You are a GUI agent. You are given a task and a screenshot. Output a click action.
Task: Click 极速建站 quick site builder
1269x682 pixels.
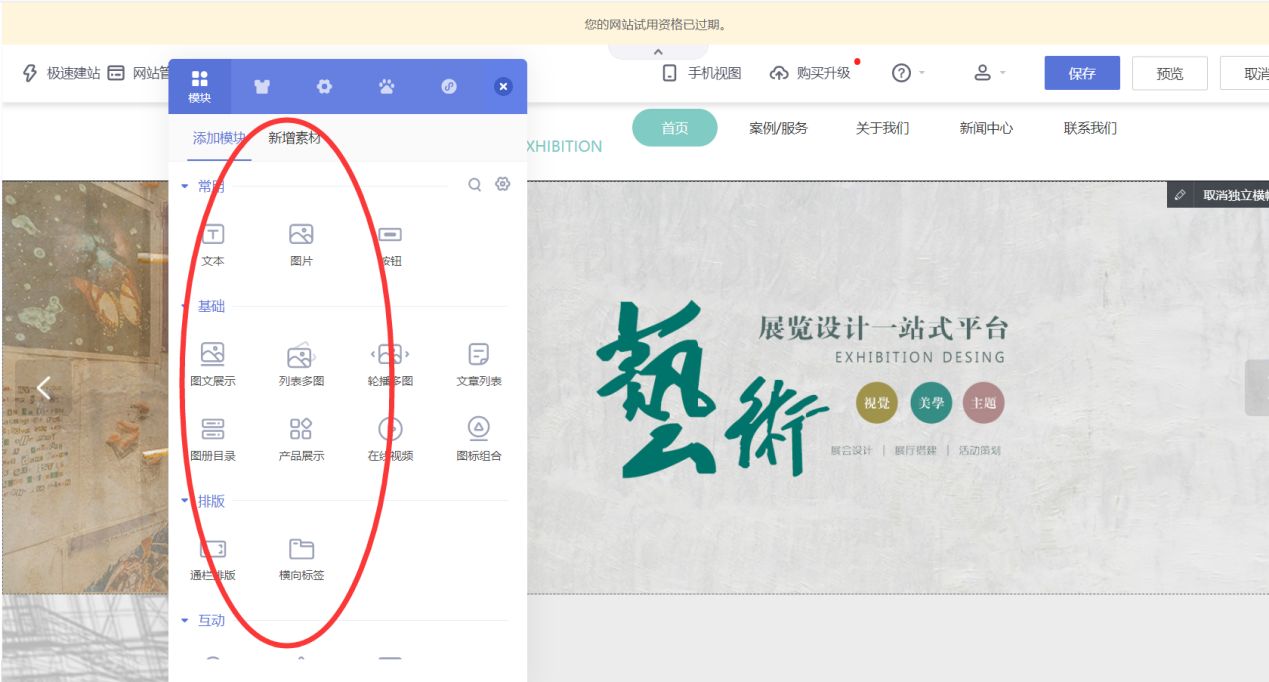point(61,73)
